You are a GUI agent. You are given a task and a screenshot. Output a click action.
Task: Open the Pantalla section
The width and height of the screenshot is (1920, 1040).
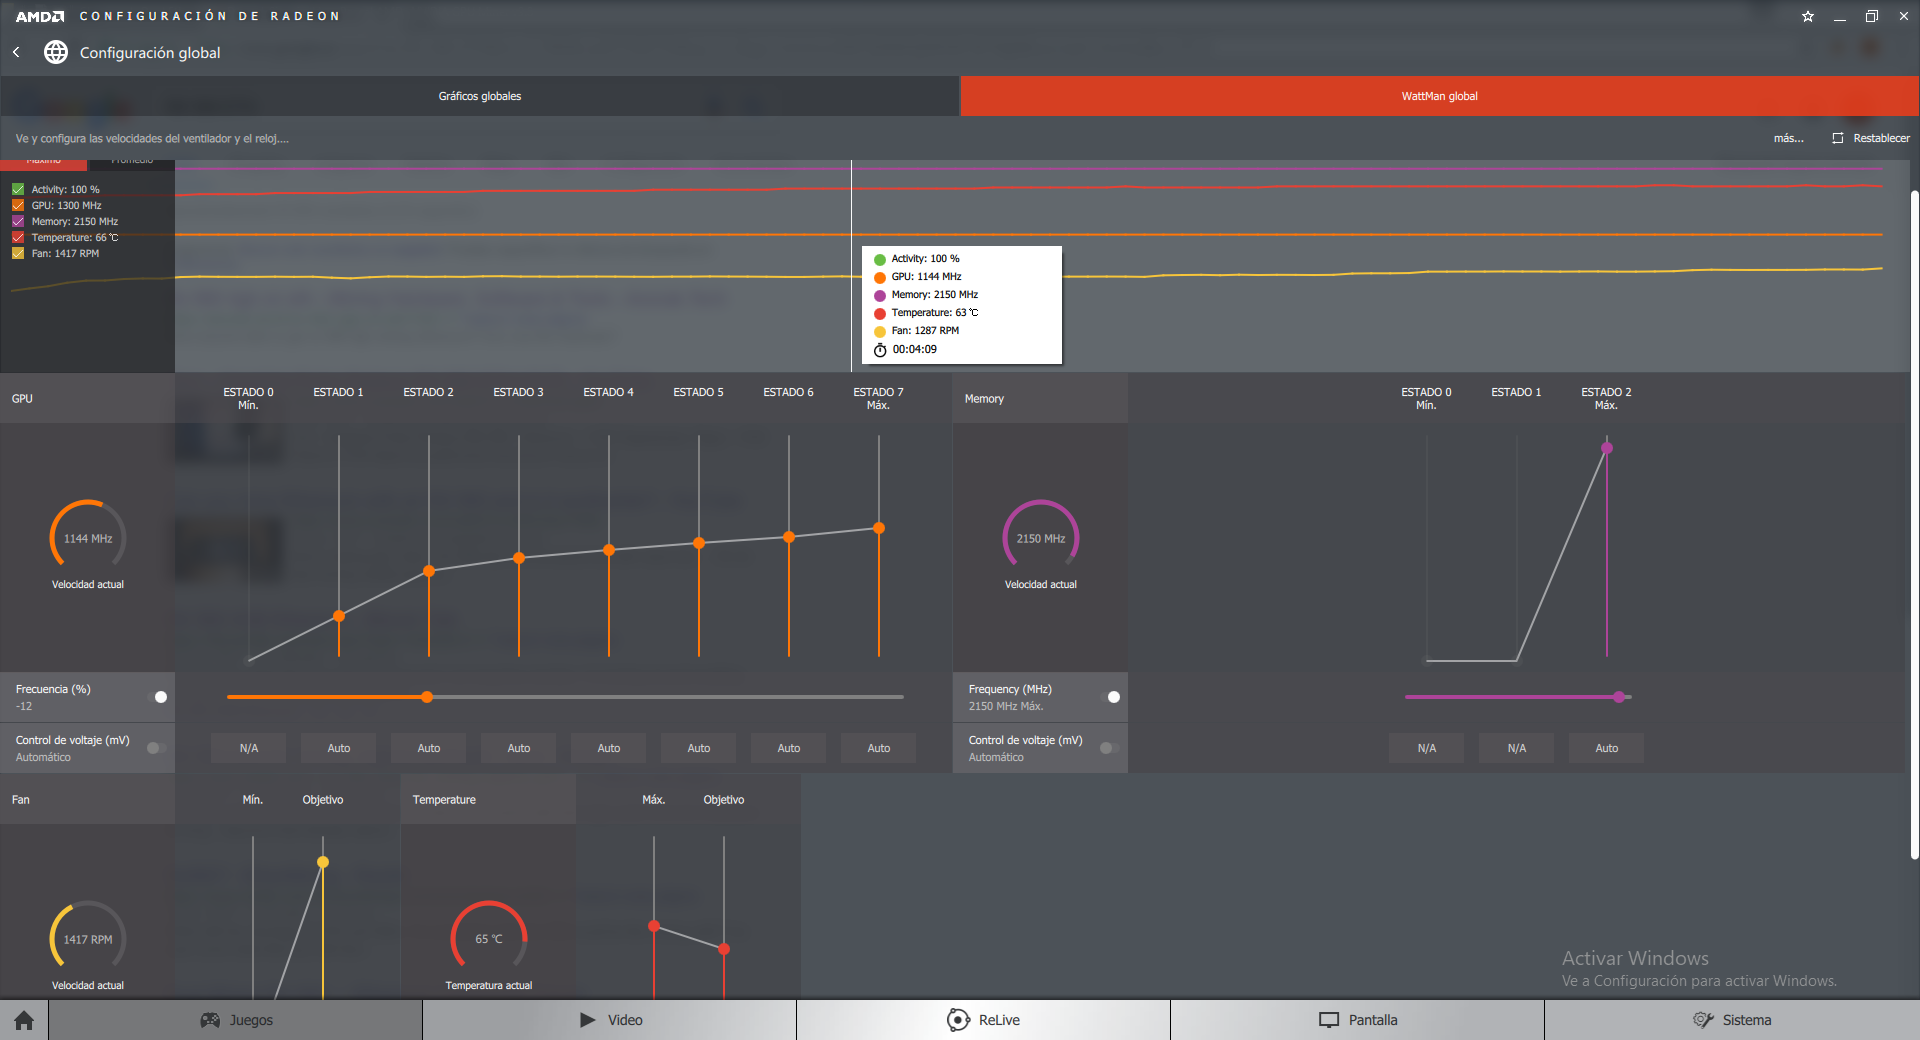tap(1358, 1020)
